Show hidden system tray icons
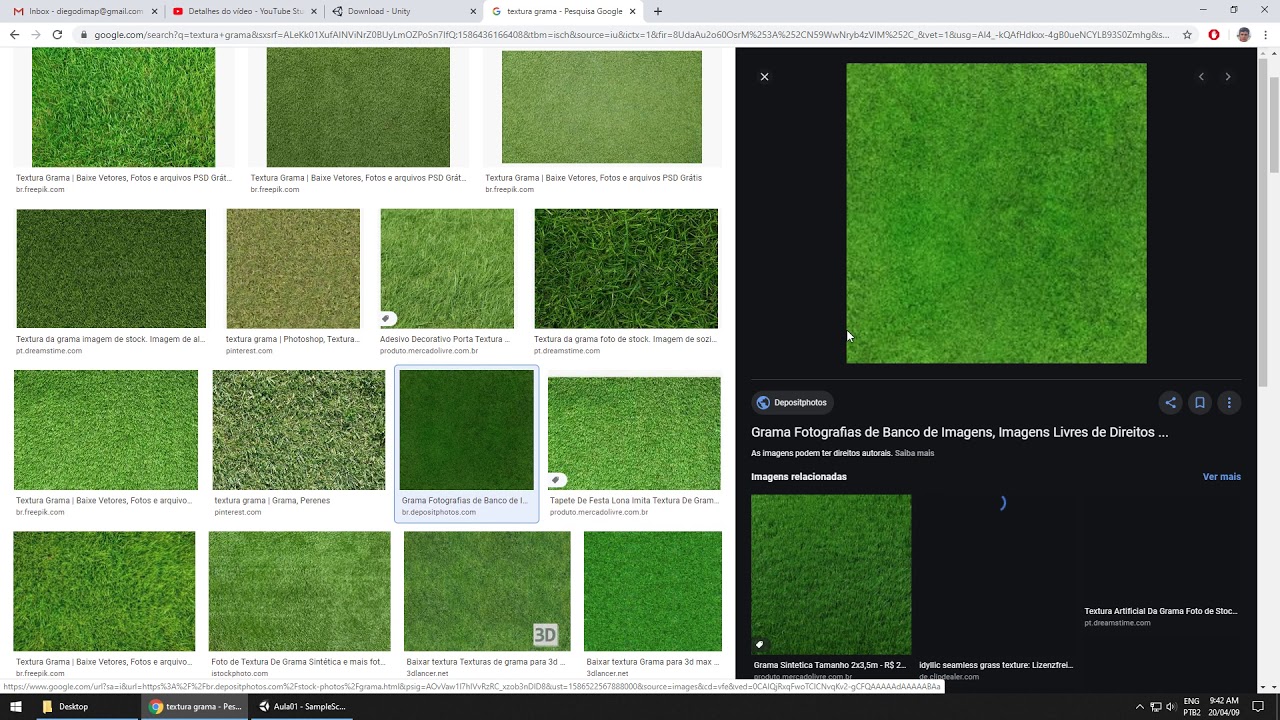Image resolution: width=1280 pixels, height=720 pixels. [1139, 707]
